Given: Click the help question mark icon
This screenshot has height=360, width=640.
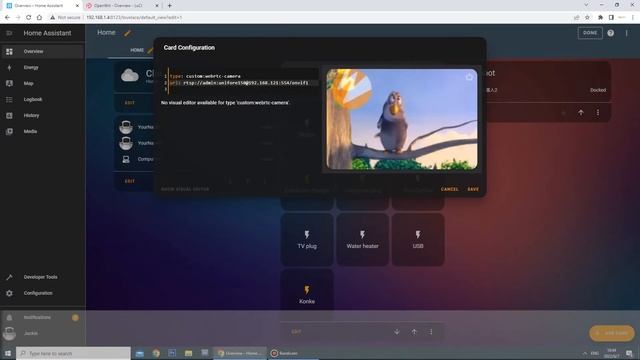Looking at the screenshot, I should point(611,33).
